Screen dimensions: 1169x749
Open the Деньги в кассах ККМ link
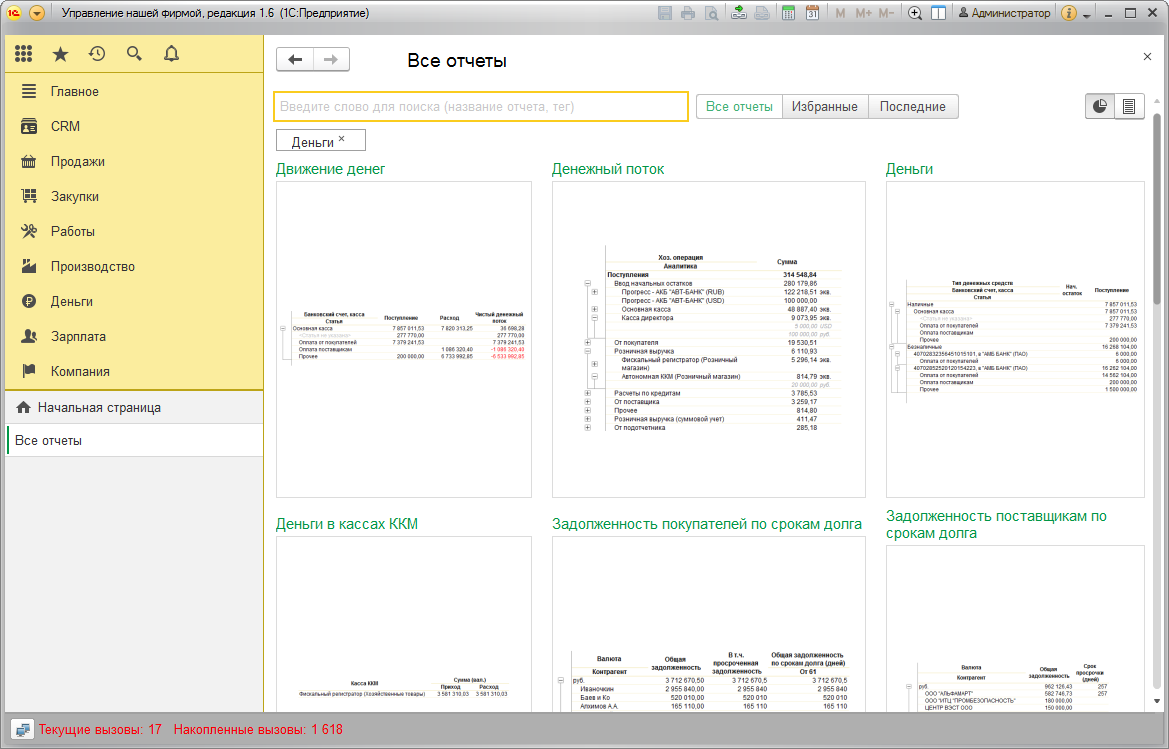point(347,524)
